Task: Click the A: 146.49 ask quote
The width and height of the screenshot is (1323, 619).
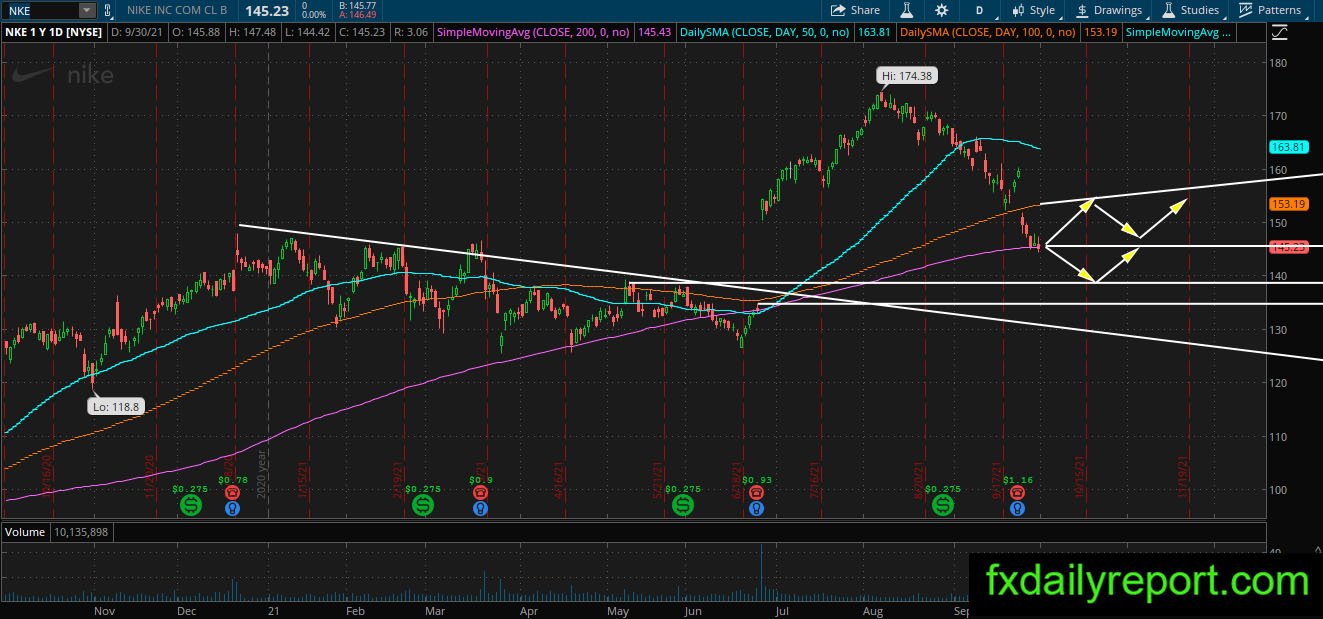Action: (359, 15)
